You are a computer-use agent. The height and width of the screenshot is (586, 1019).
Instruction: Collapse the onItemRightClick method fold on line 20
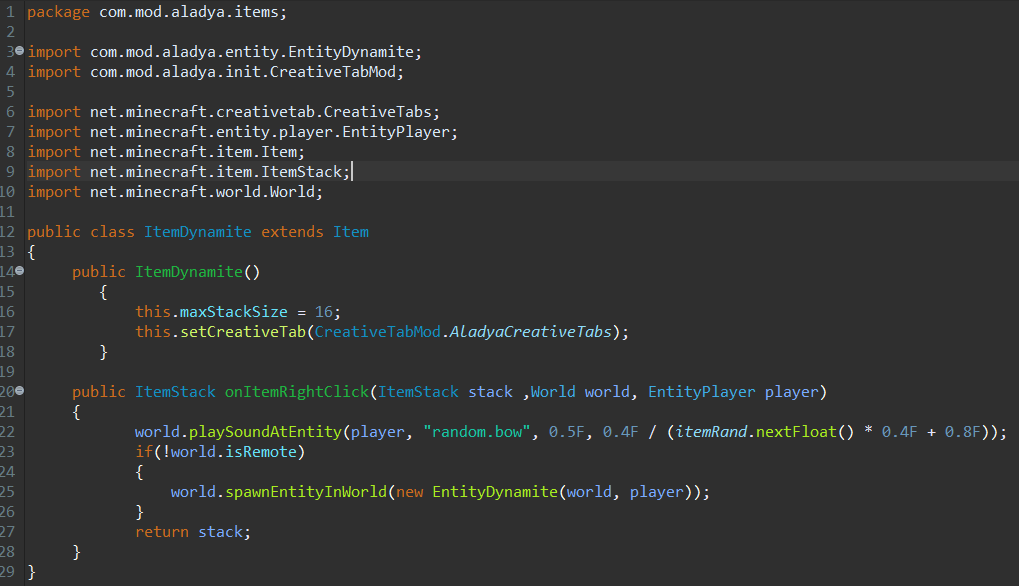click(20, 391)
